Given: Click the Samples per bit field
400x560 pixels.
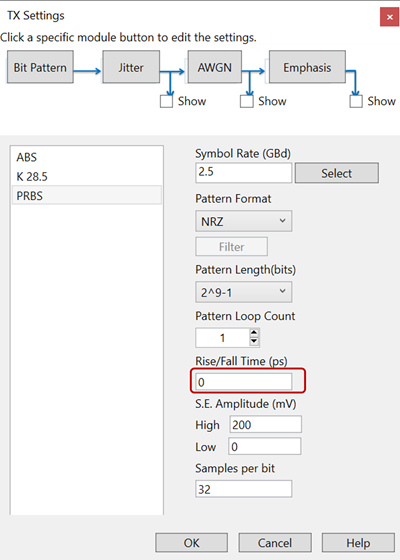Looking at the screenshot, I should coord(244,489).
